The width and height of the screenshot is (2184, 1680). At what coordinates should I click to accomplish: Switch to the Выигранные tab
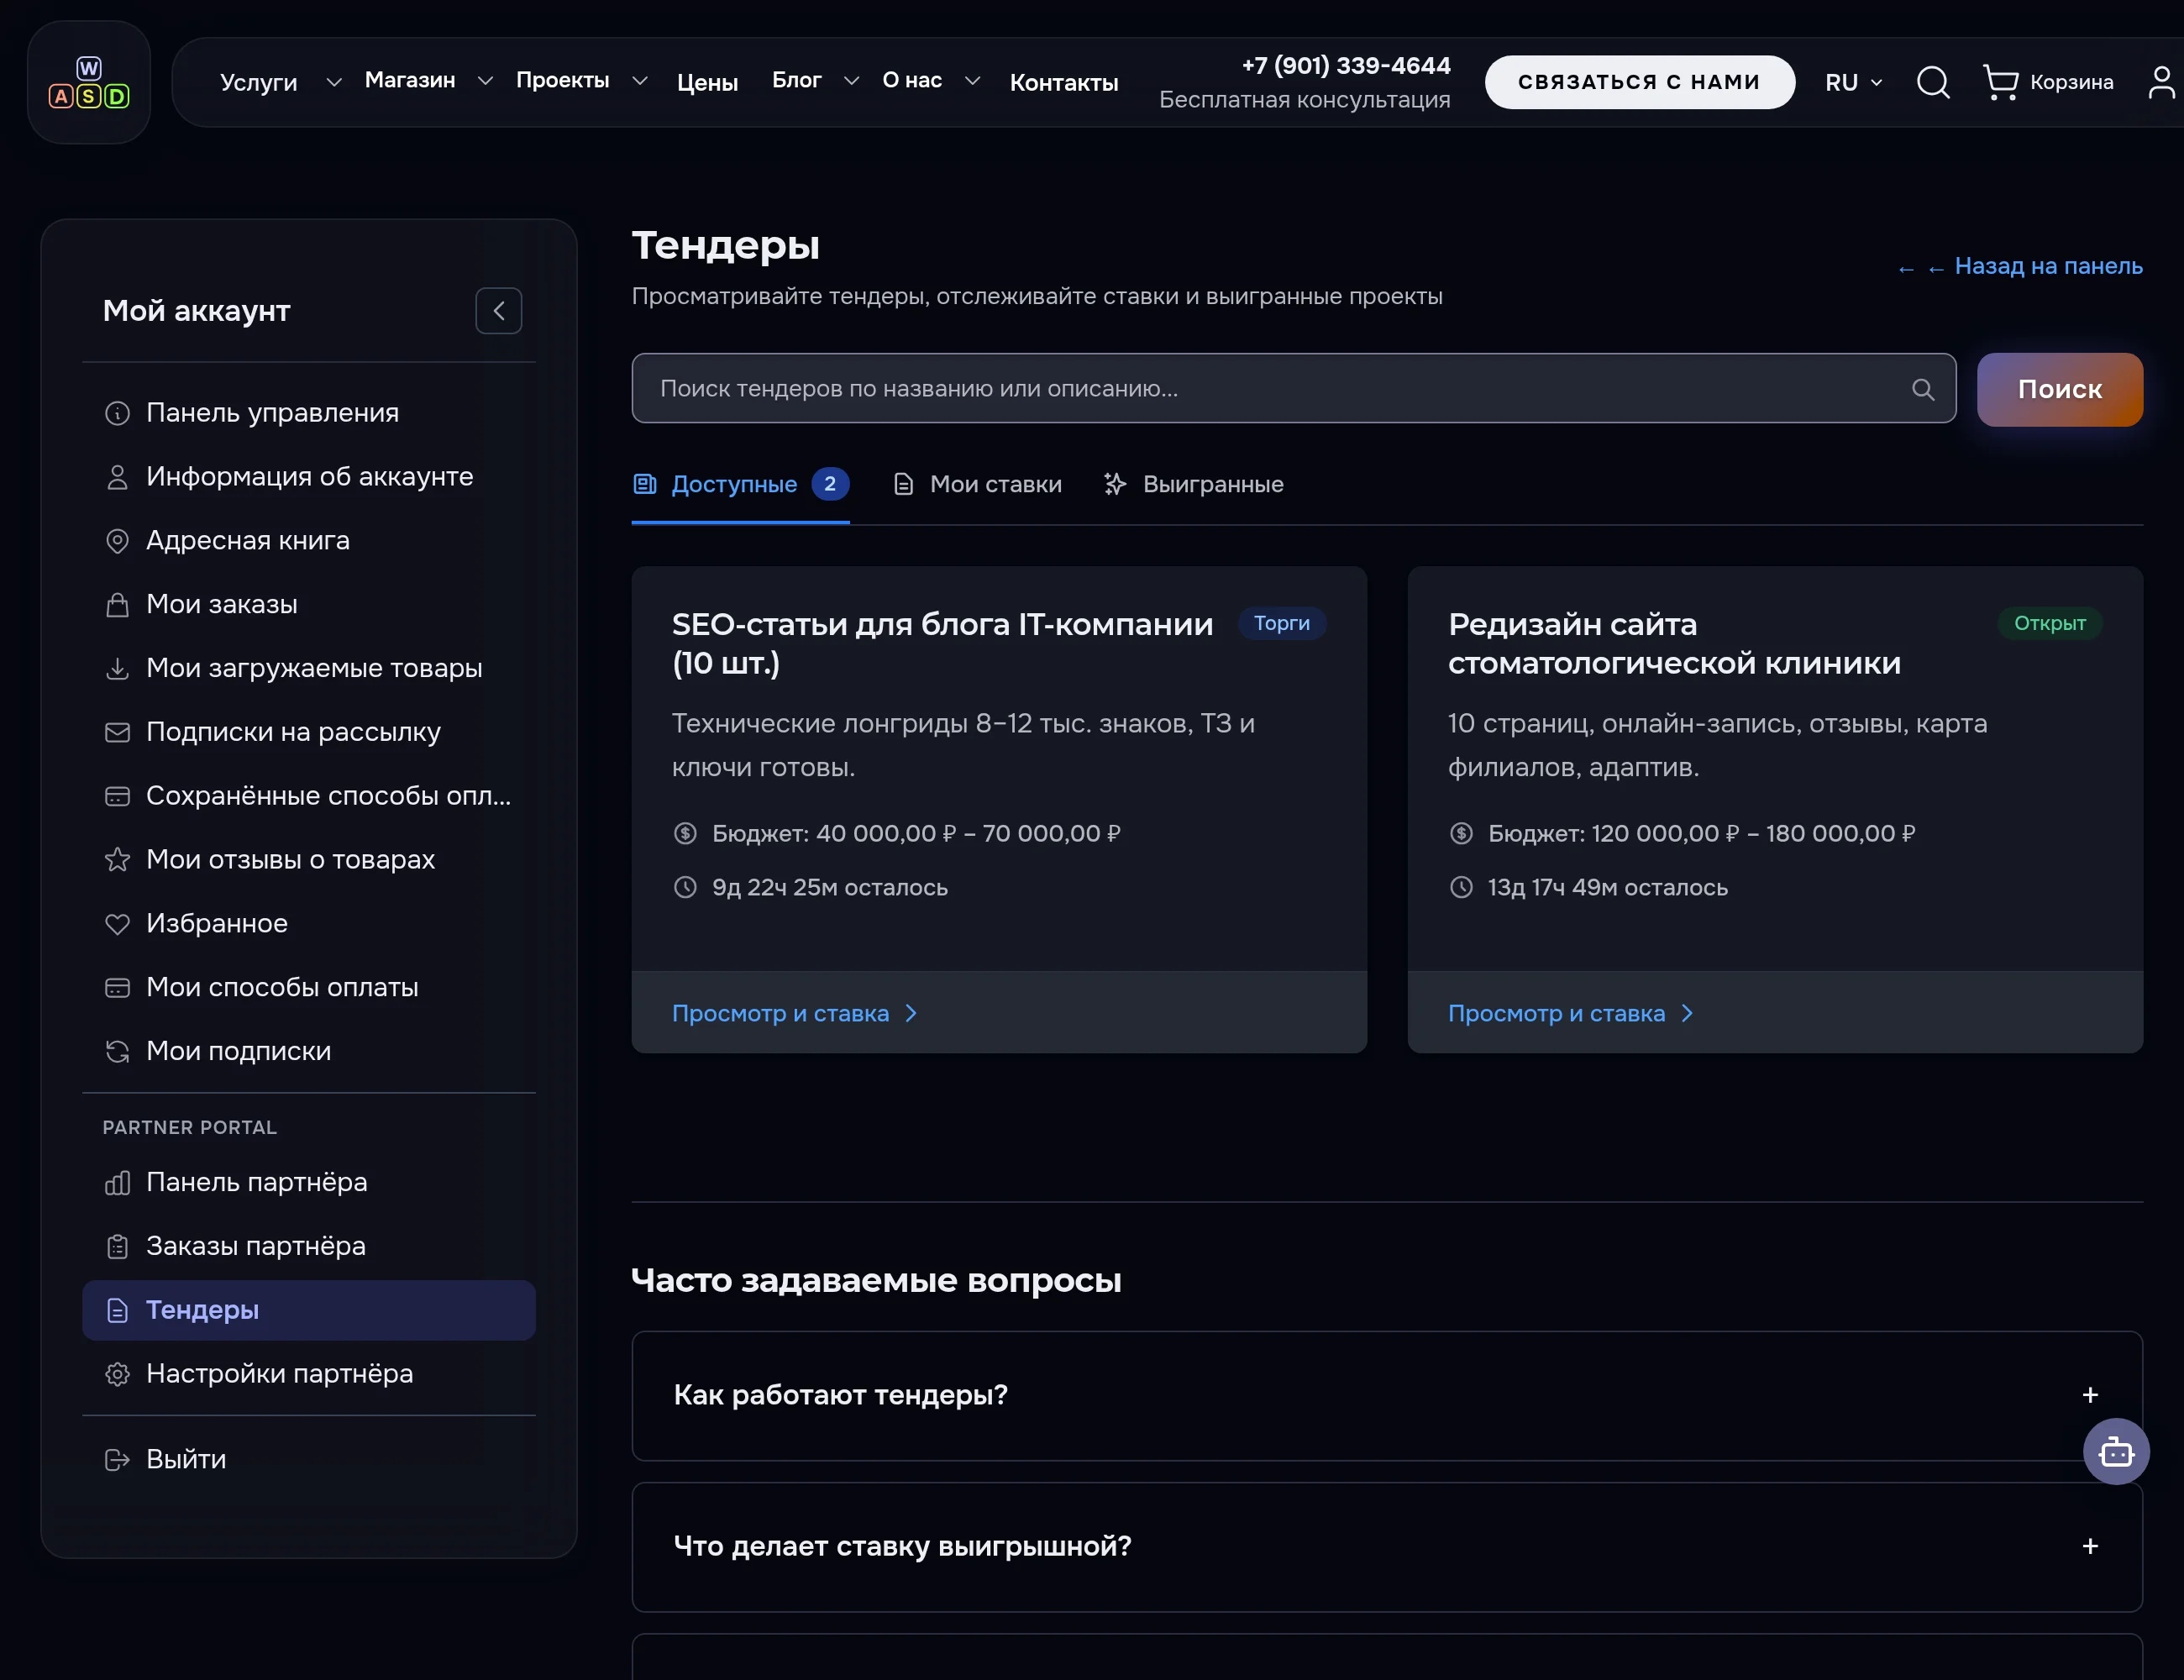1193,485
